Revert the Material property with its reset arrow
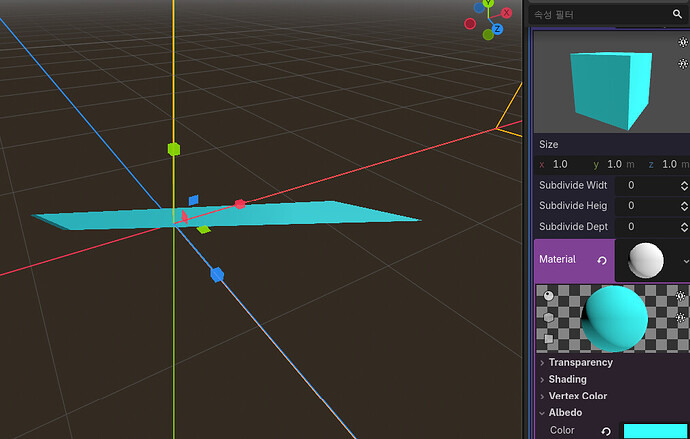 602,260
